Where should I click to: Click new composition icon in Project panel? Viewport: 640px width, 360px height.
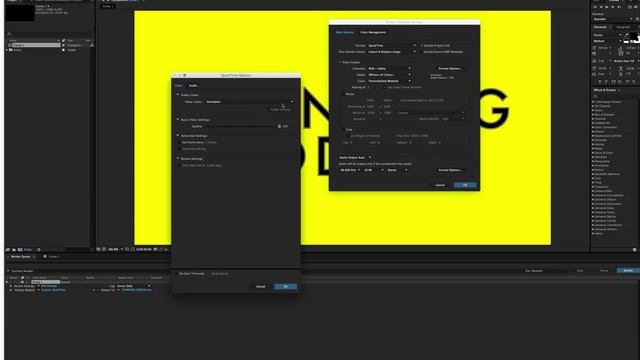tap(20, 249)
